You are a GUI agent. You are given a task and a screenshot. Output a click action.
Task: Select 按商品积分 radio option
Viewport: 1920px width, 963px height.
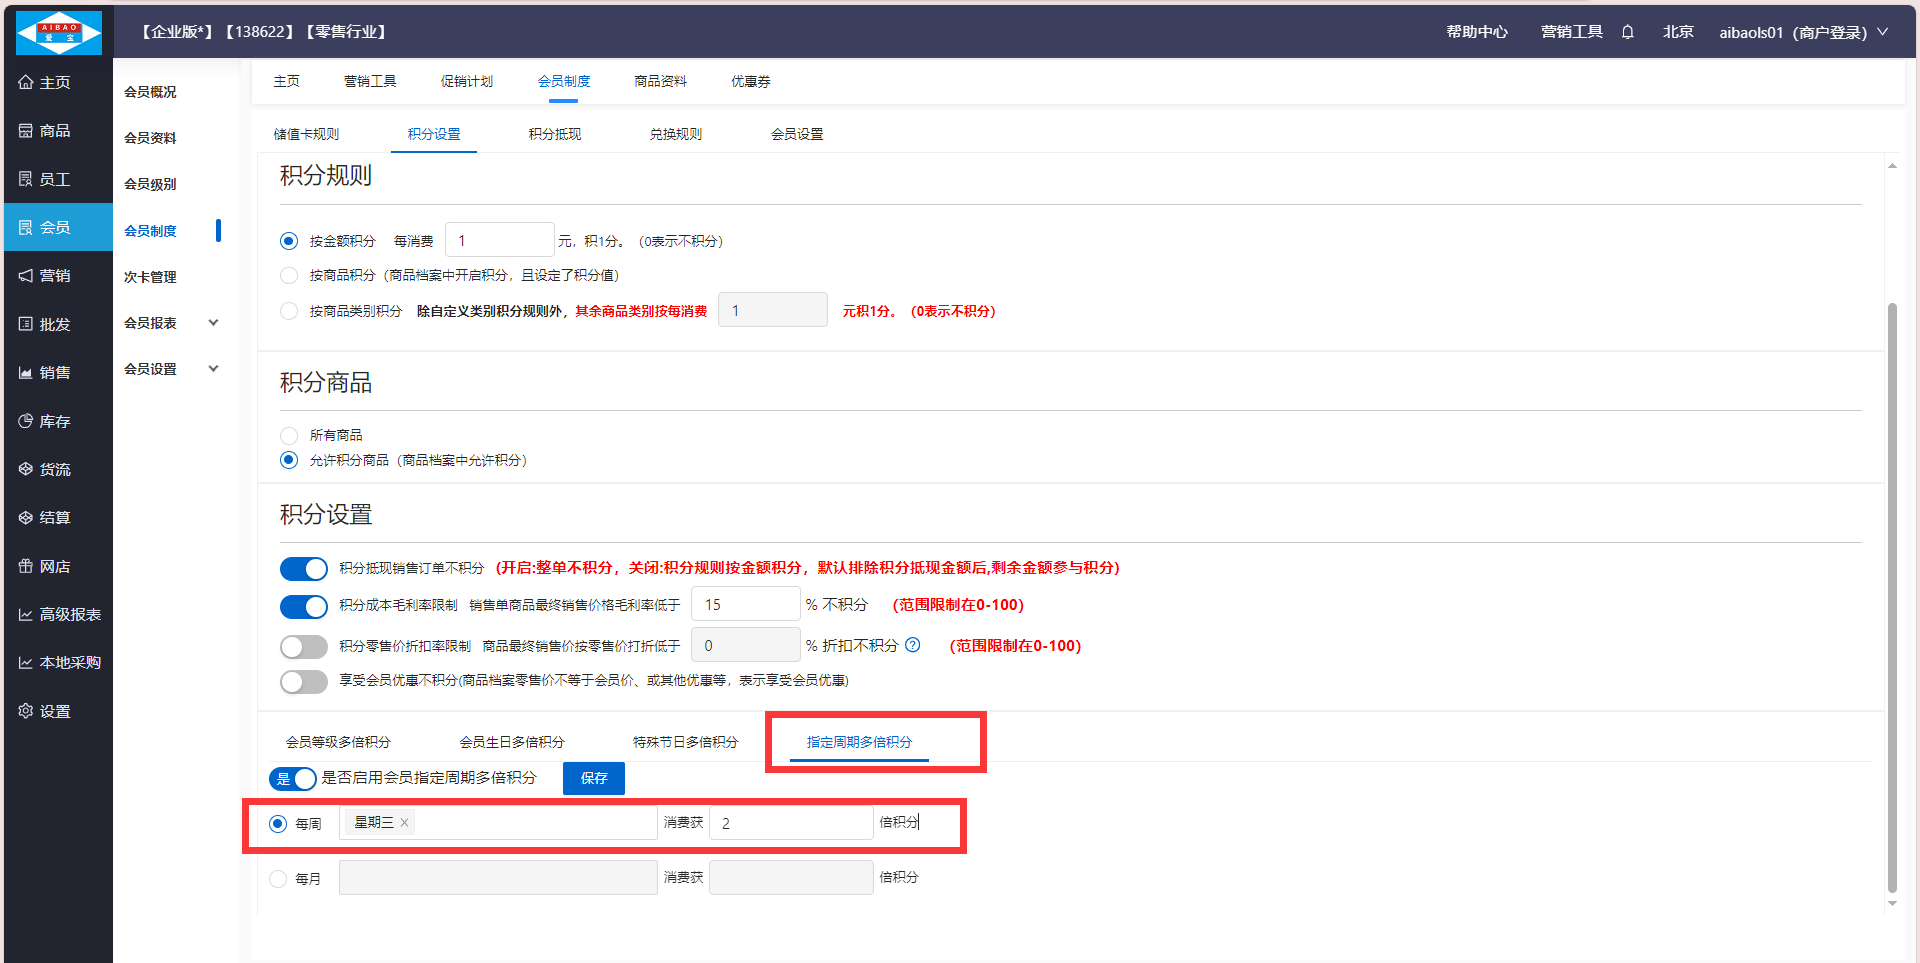click(289, 275)
